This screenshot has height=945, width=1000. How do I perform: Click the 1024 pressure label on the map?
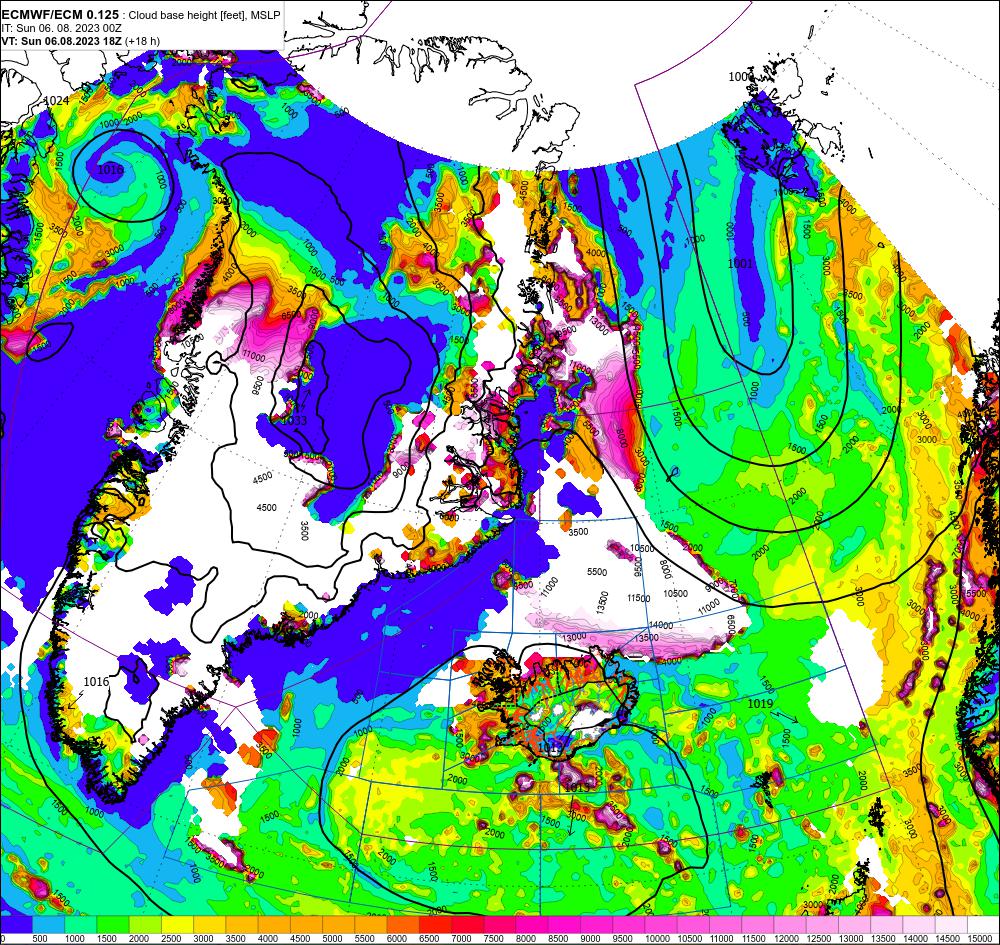click(x=56, y=101)
